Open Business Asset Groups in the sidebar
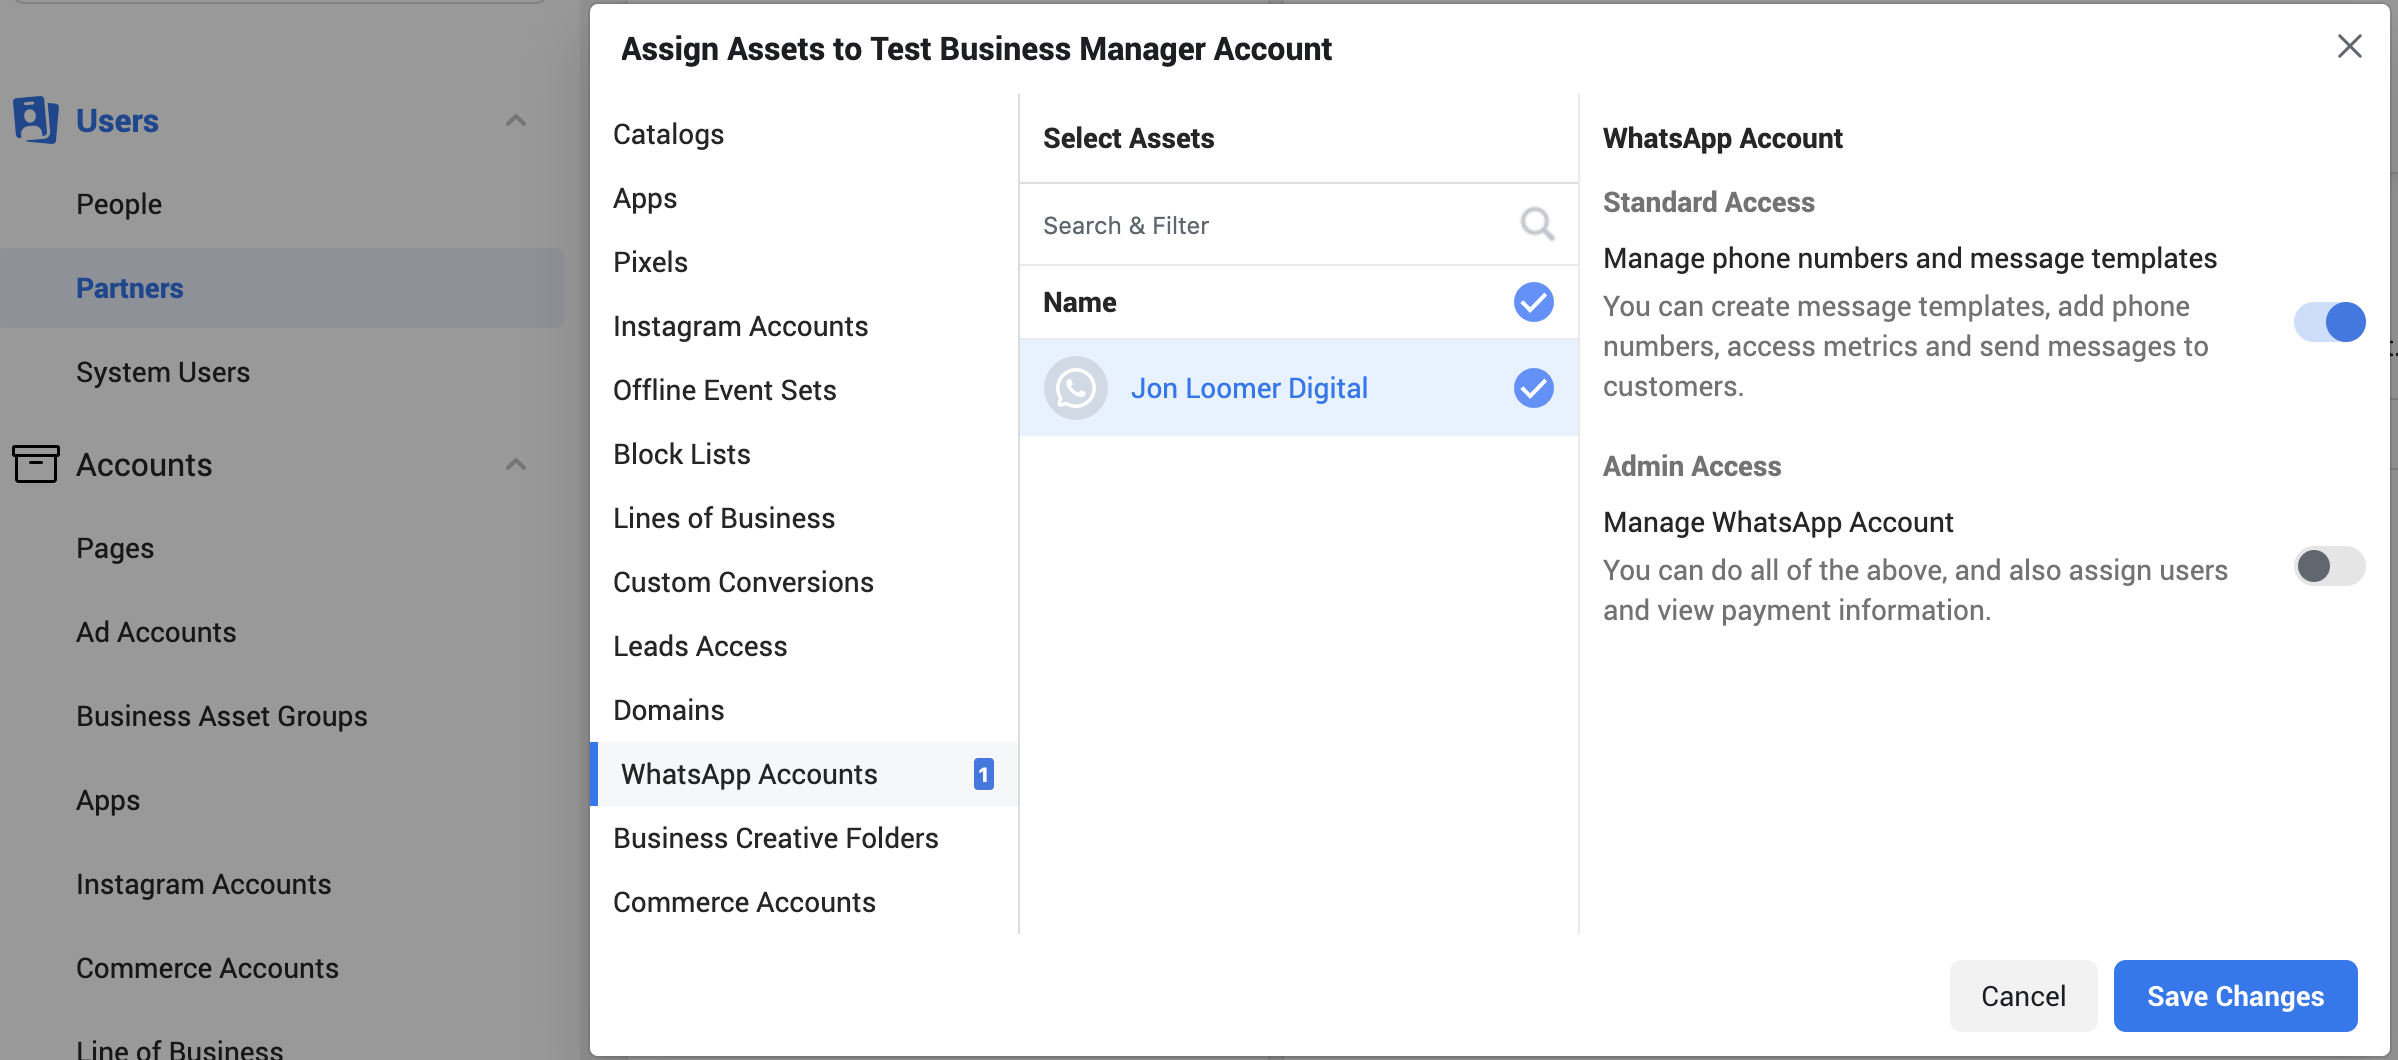This screenshot has height=1060, width=2398. (x=222, y=716)
